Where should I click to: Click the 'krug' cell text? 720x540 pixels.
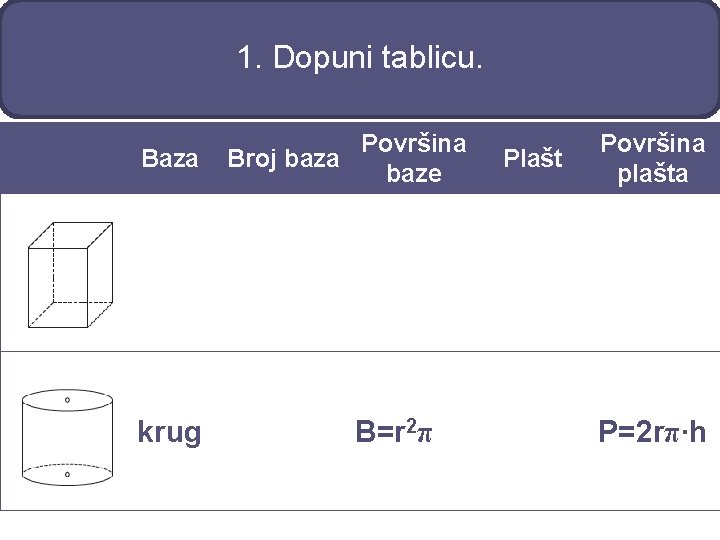click(170, 432)
